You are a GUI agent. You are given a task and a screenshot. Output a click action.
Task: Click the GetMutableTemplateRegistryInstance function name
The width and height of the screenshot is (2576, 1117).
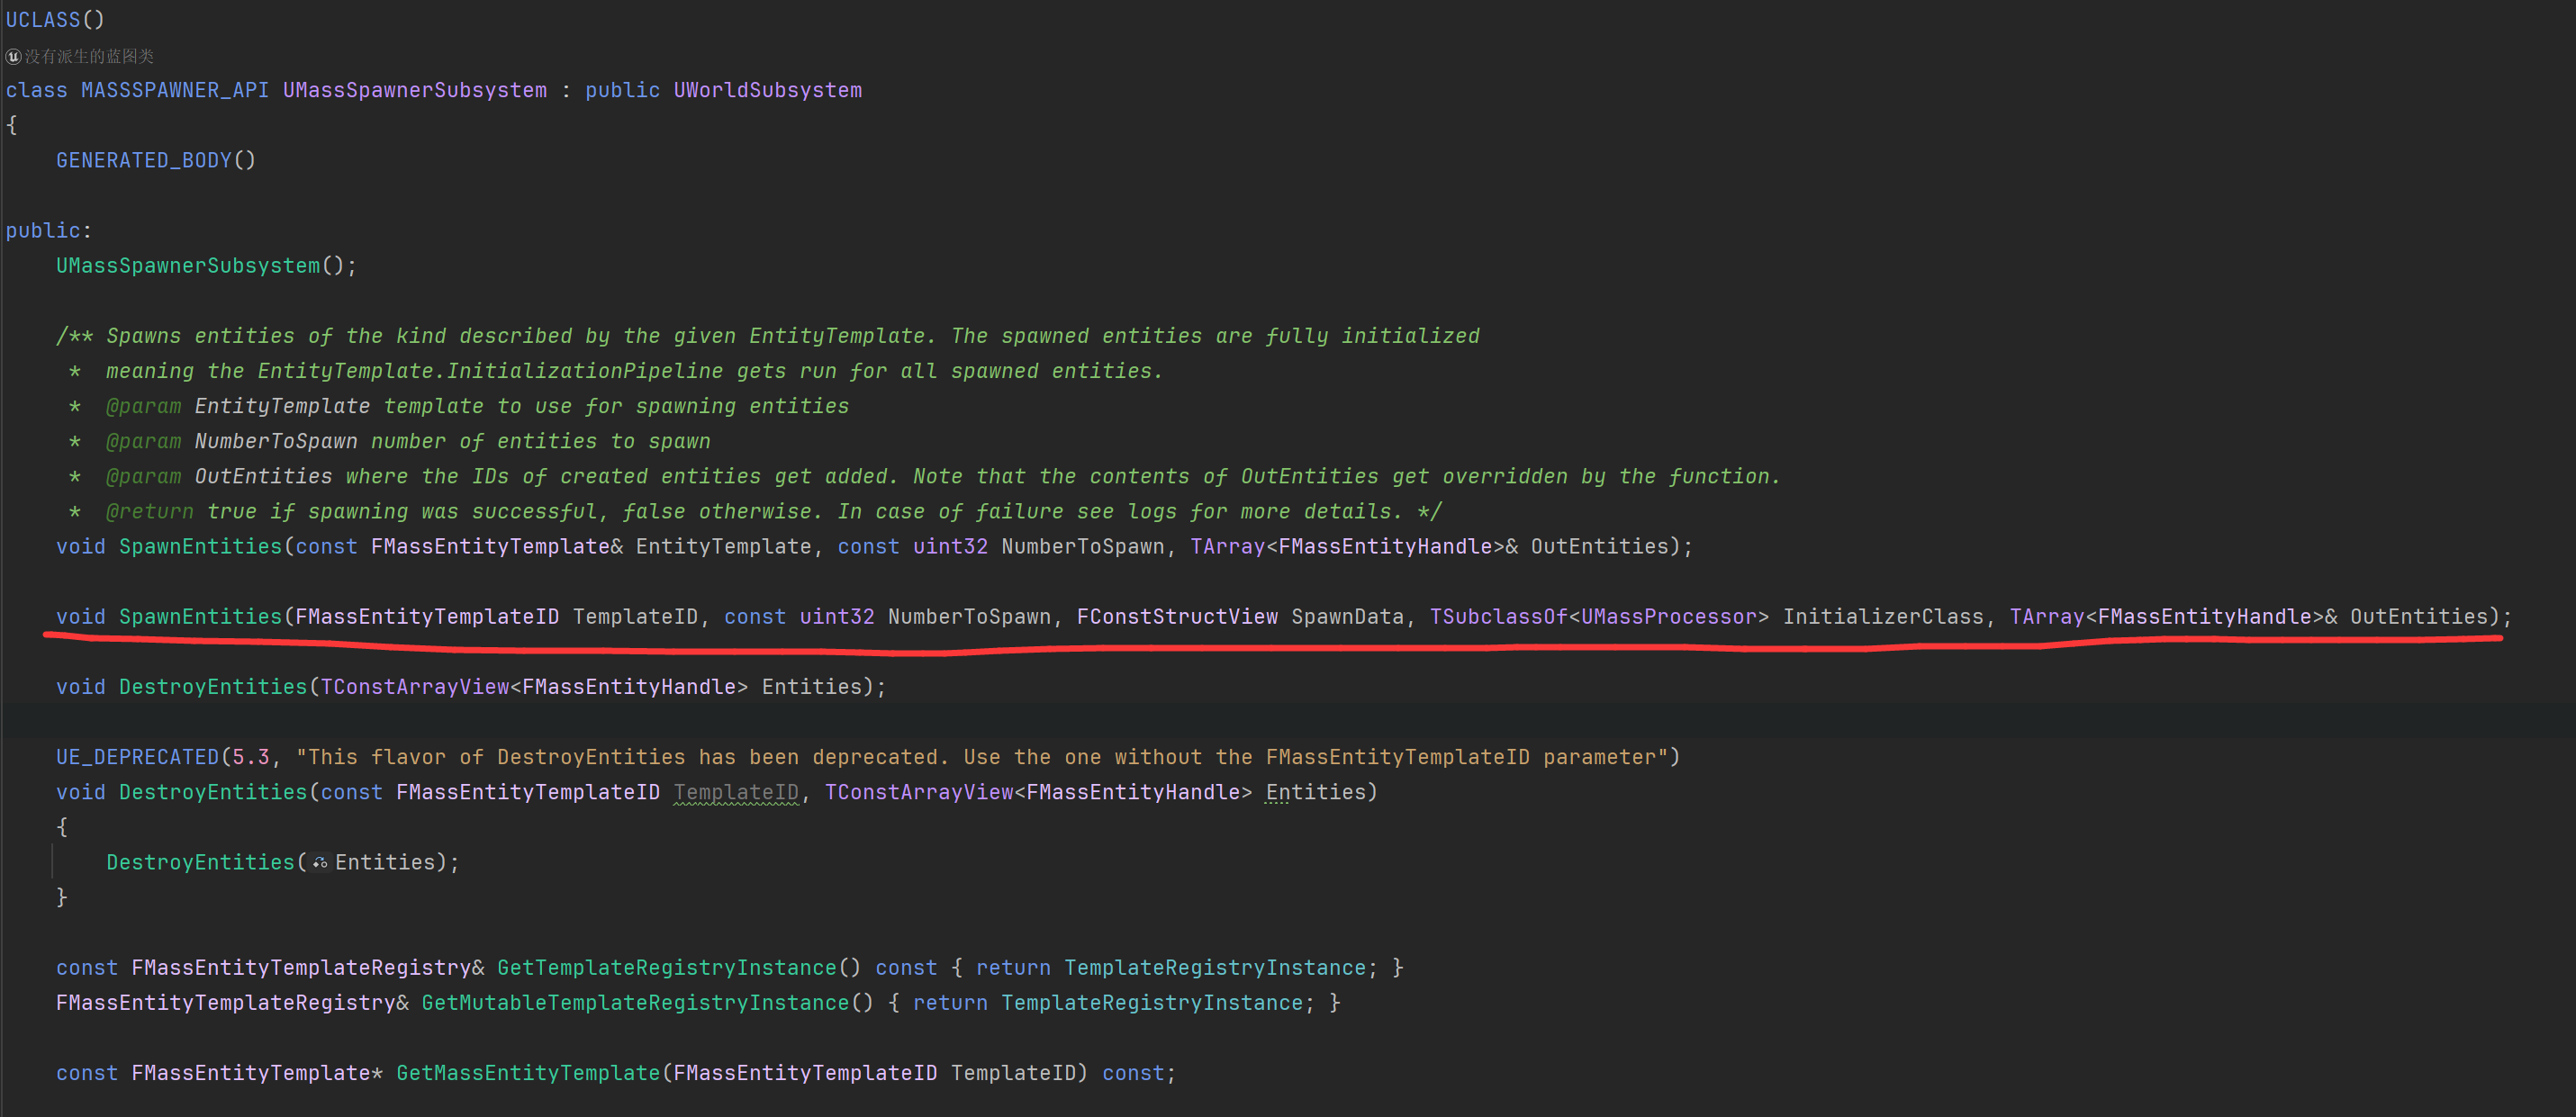635,1003
